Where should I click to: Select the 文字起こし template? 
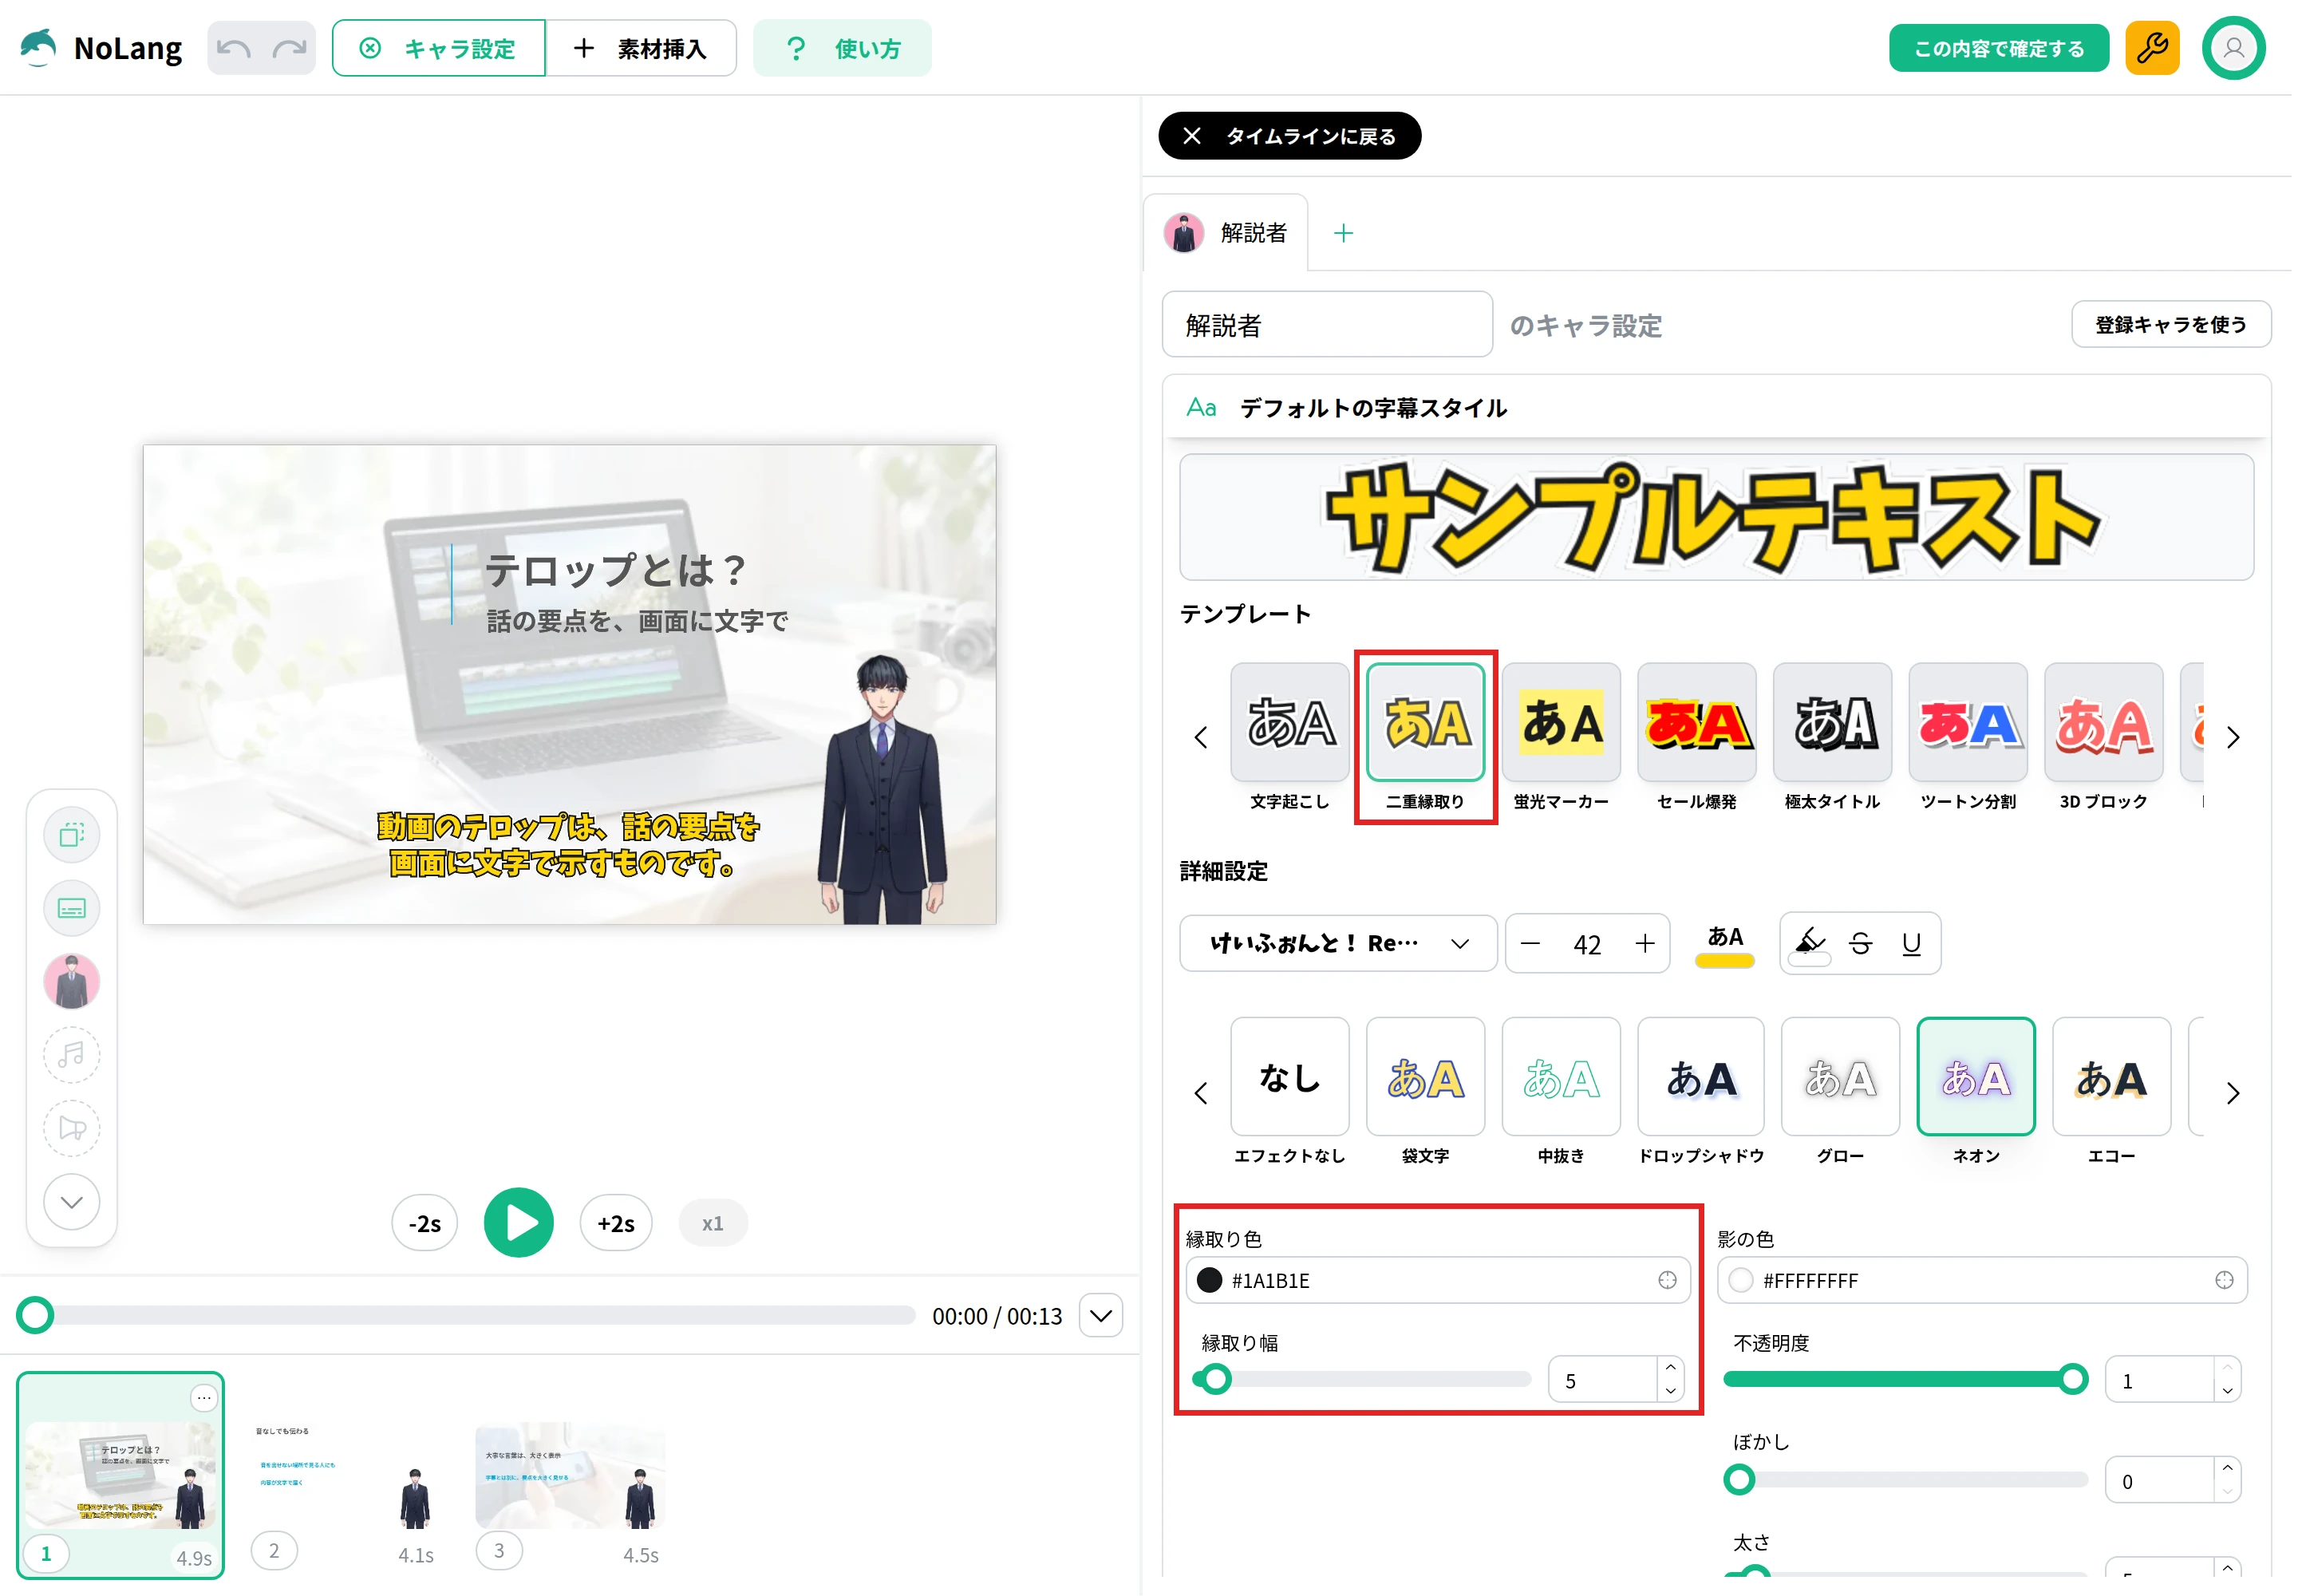point(1289,722)
